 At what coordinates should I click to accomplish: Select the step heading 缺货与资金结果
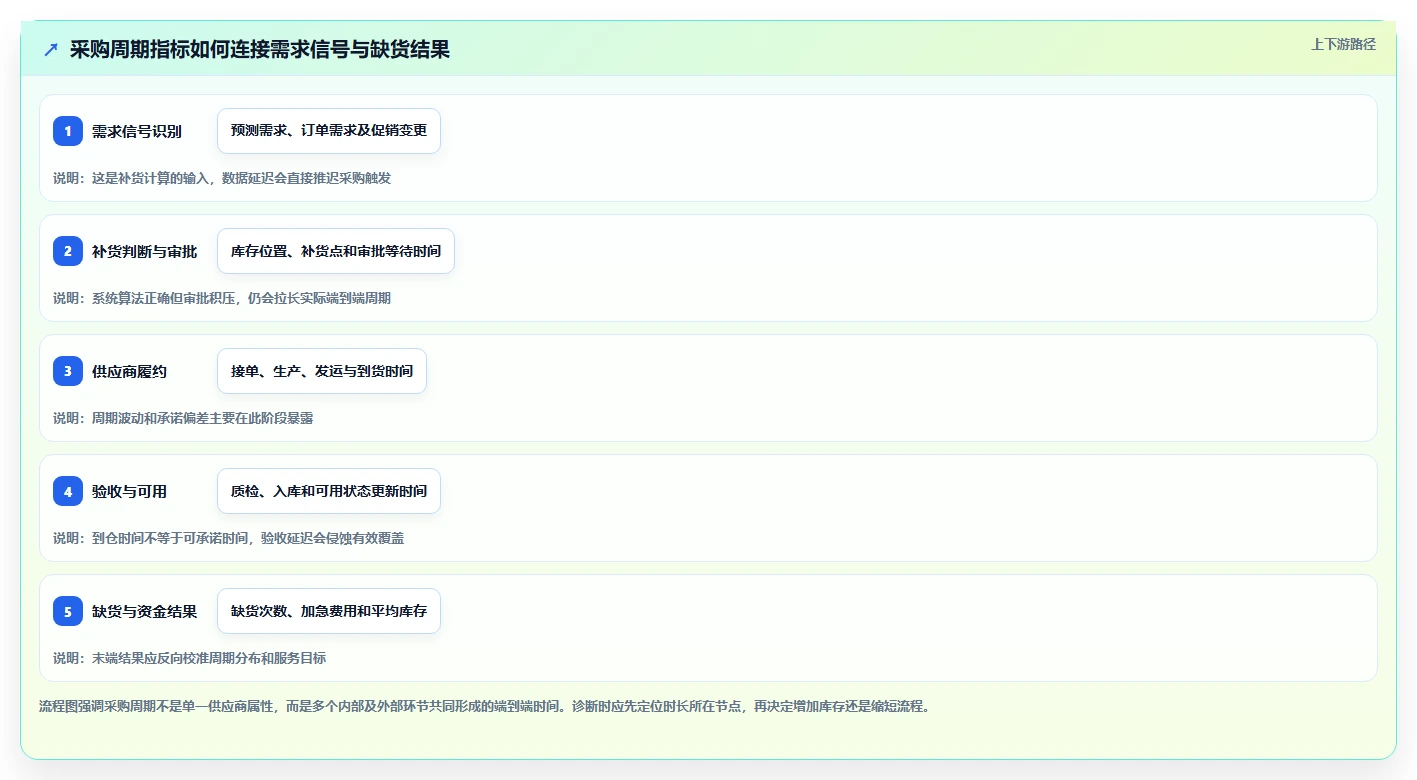pyautogui.click(x=144, y=611)
